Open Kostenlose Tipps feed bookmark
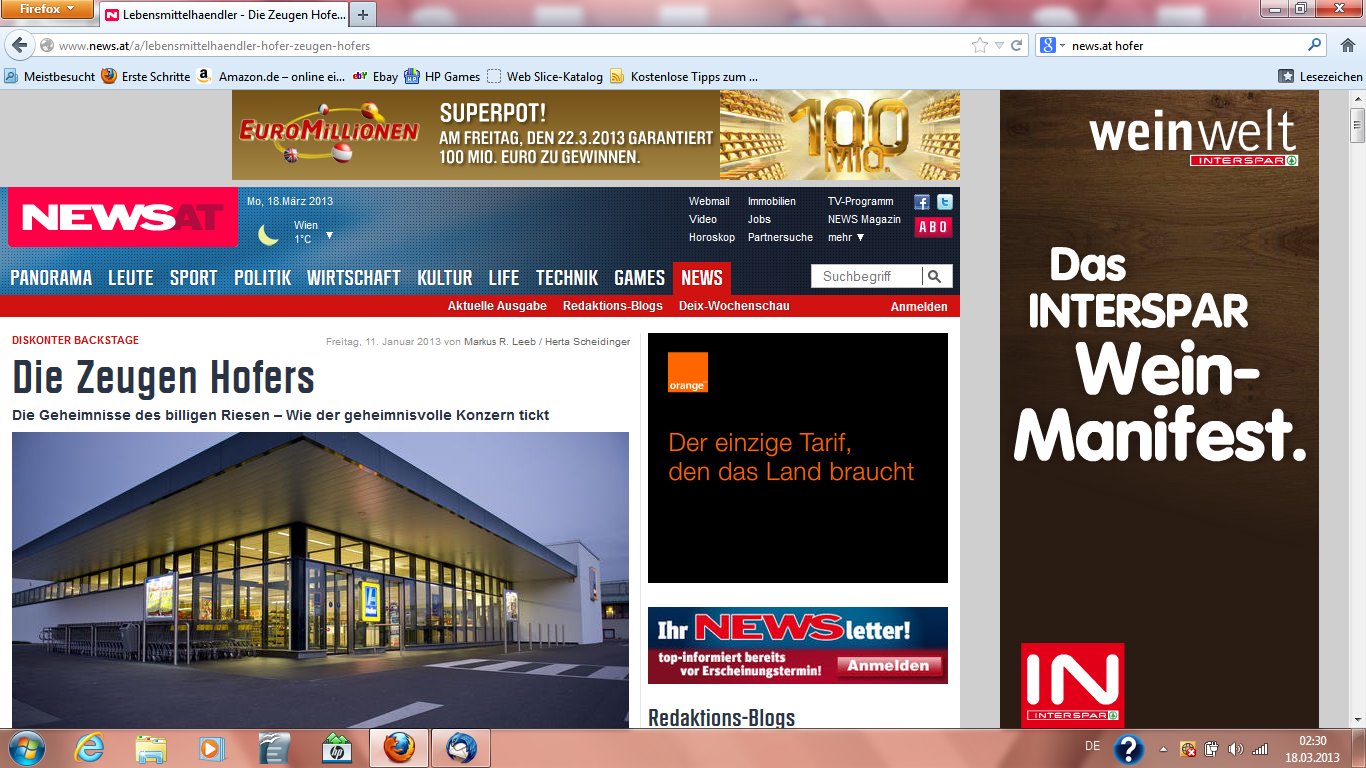This screenshot has width=1366, height=768. click(x=684, y=76)
